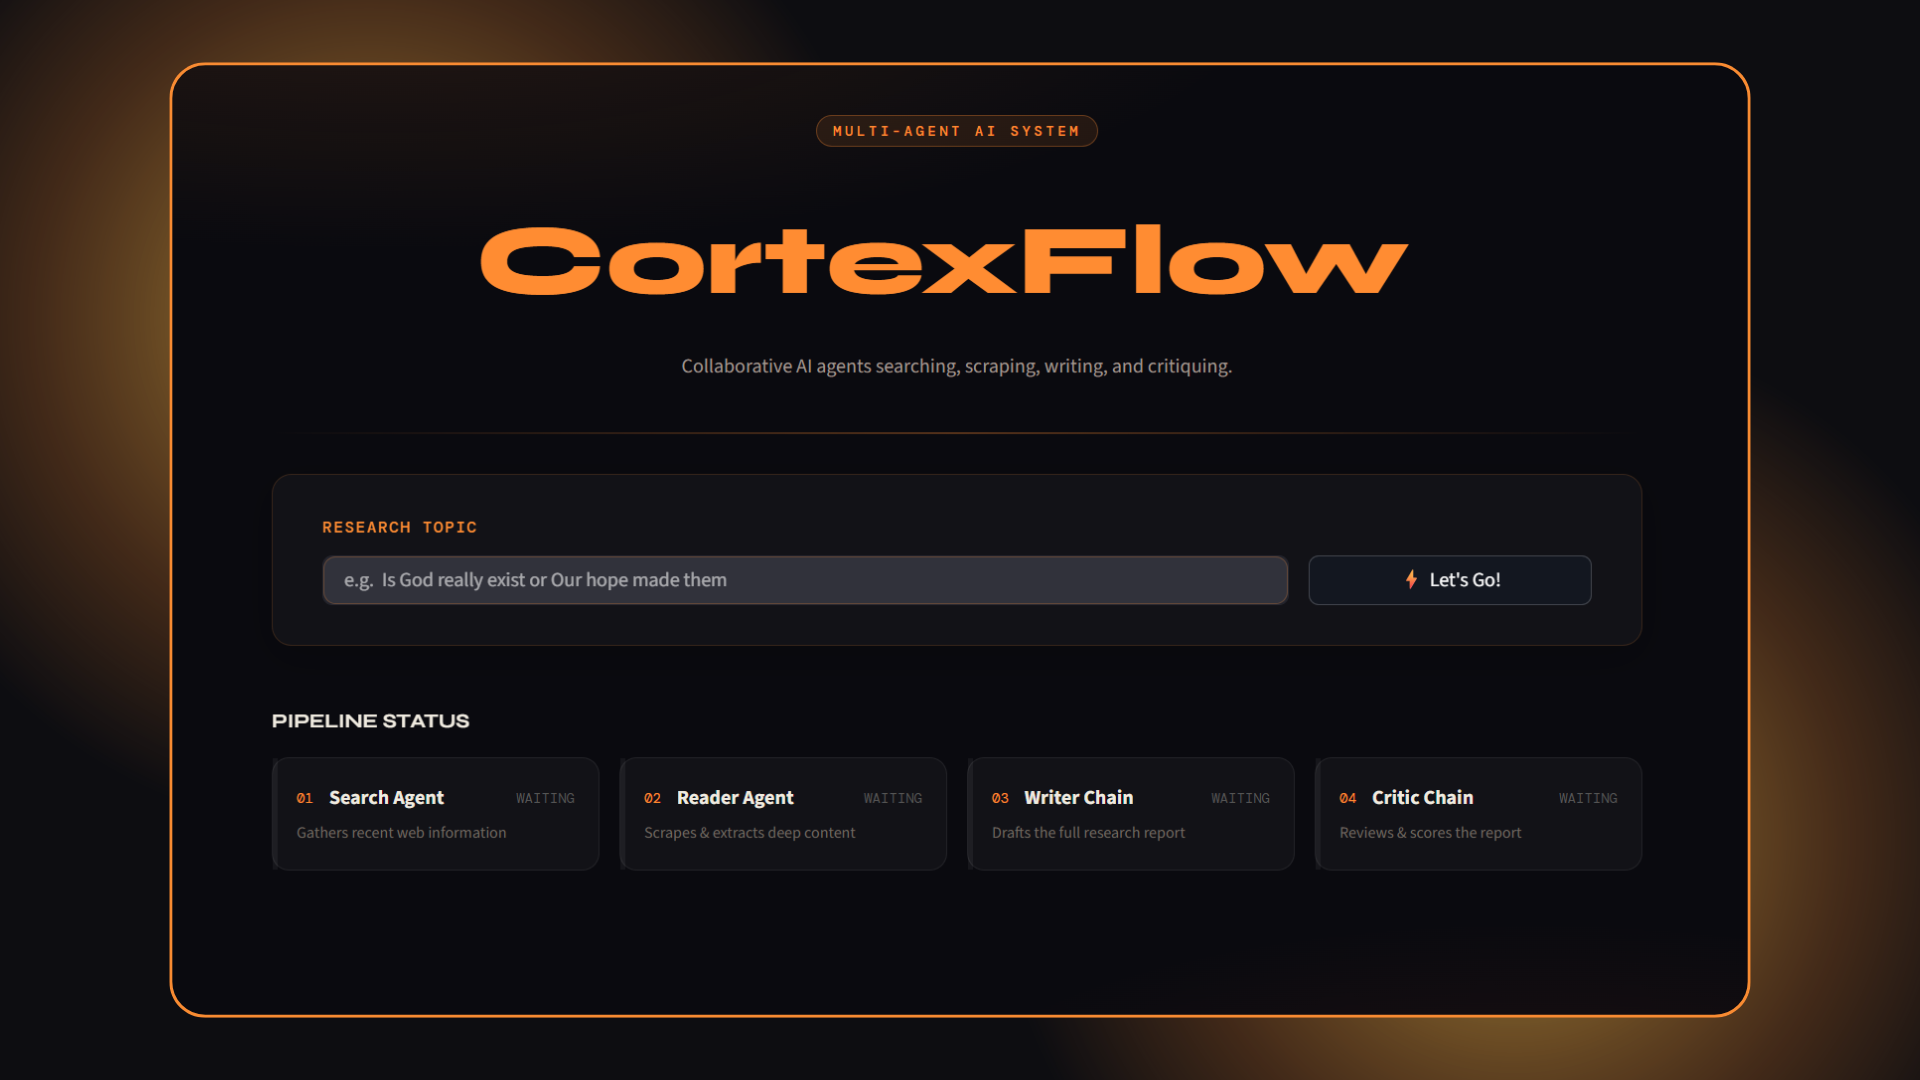Click step number 04 on Critic Chain
Image resolution: width=1920 pixels, height=1080 pixels.
click(1348, 798)
